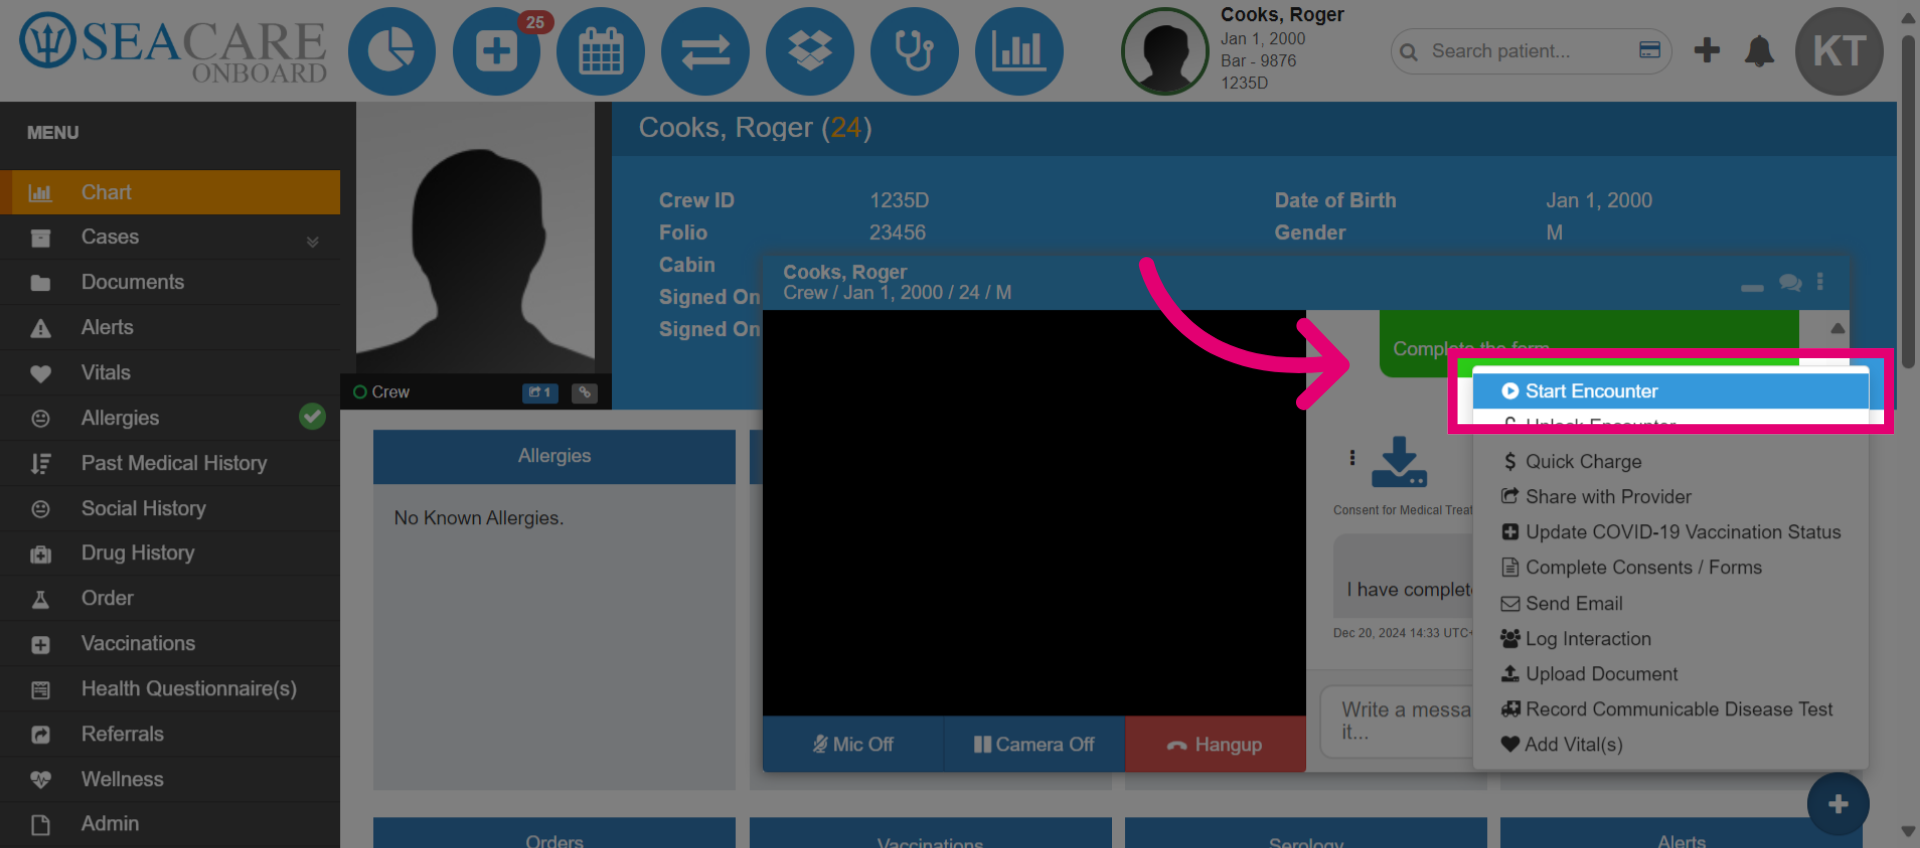Open the calendar icon in top bar

click(x=601, y=51)
